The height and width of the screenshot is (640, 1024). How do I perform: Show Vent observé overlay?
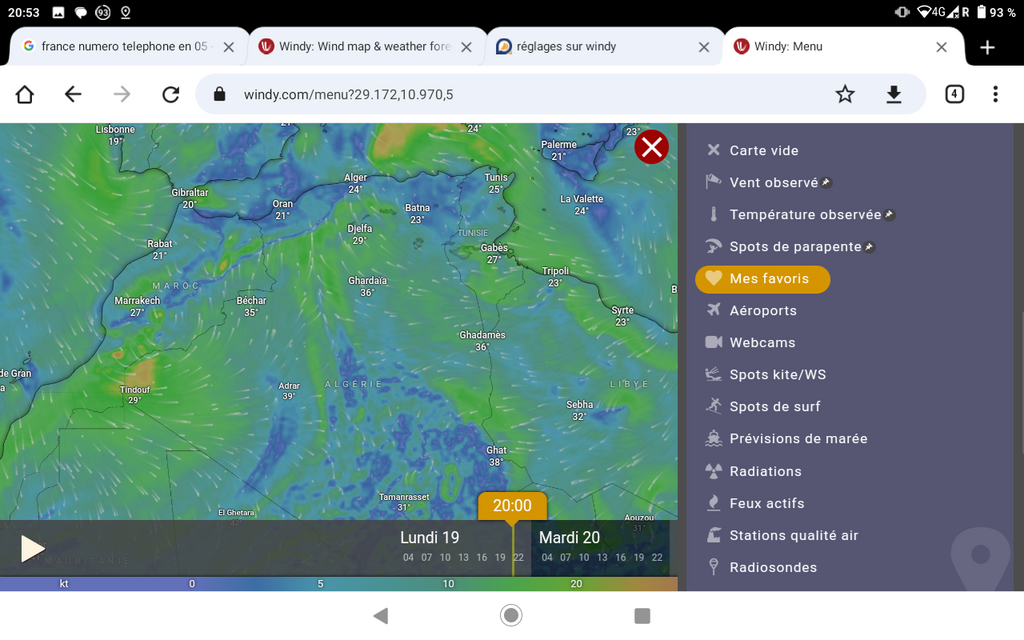pyautogui.click(x=773, y=183)
